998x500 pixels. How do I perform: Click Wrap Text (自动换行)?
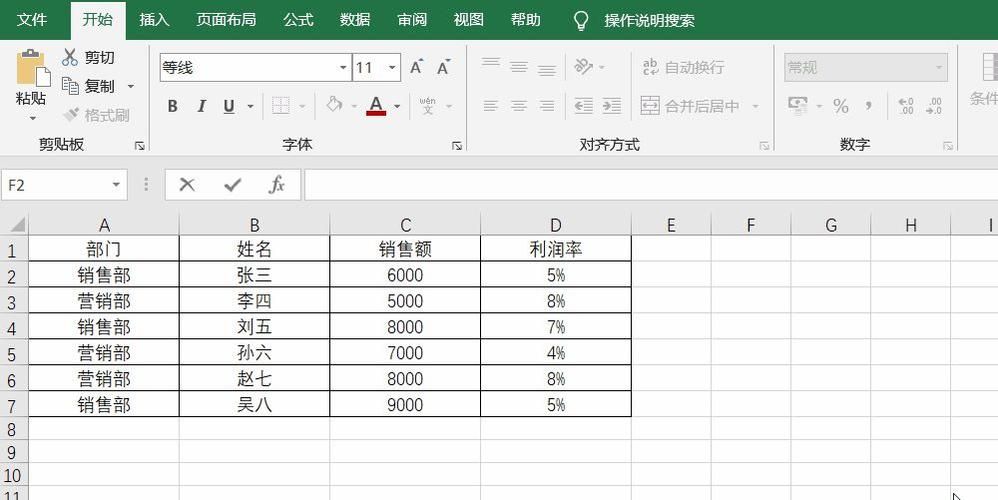(x=683, y=67)
